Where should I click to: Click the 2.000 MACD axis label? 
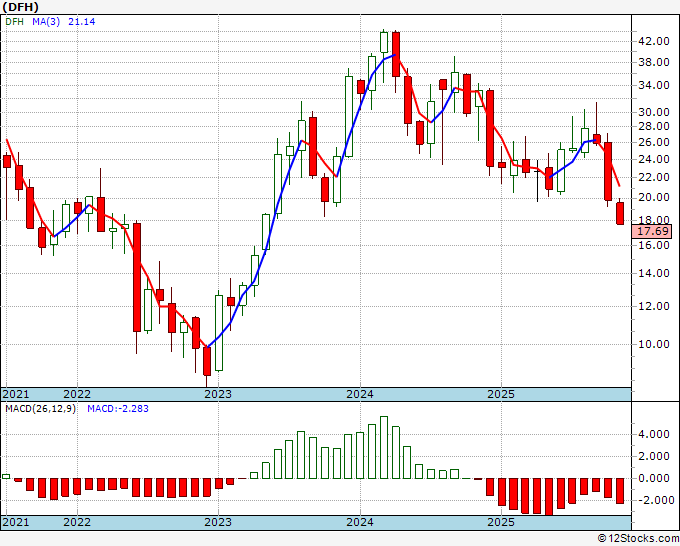(654, 456)
